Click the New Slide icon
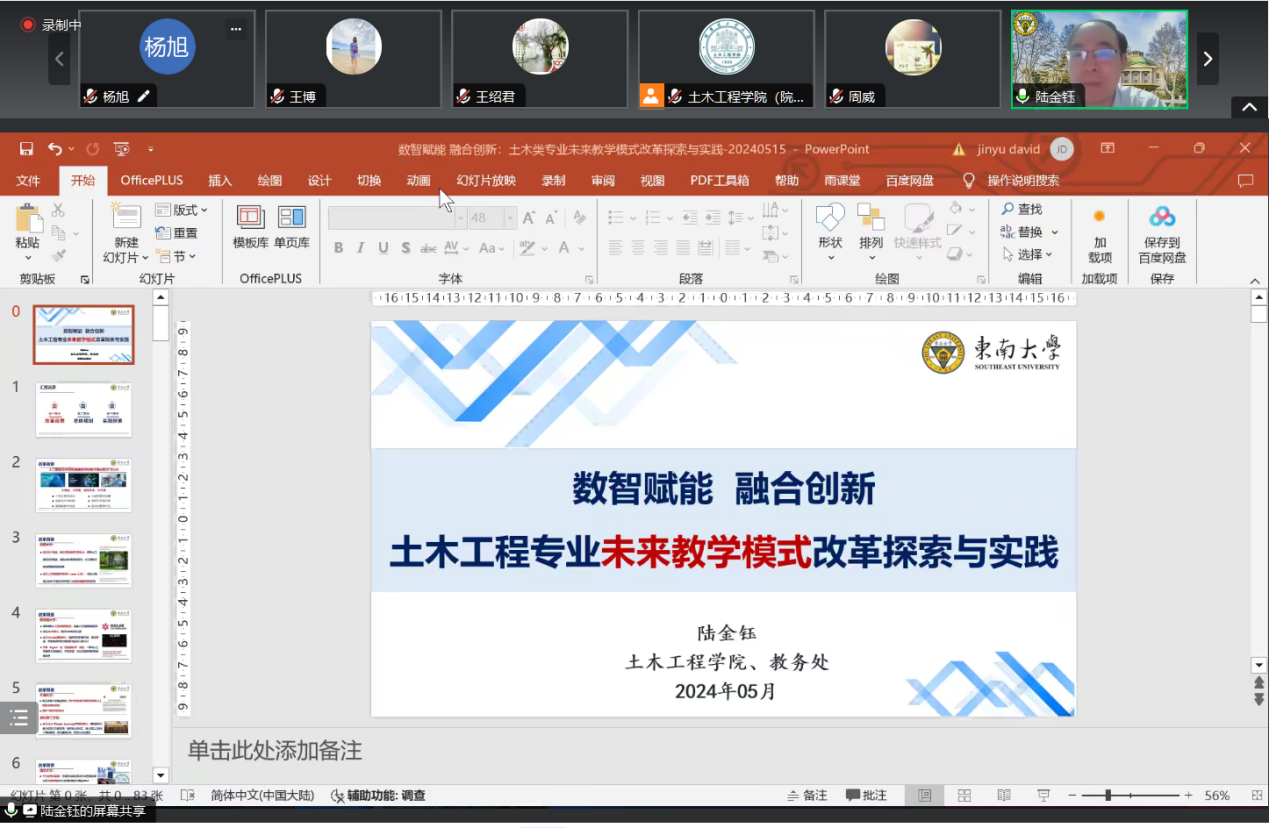The image size is (1269, 828). [126, 217]
